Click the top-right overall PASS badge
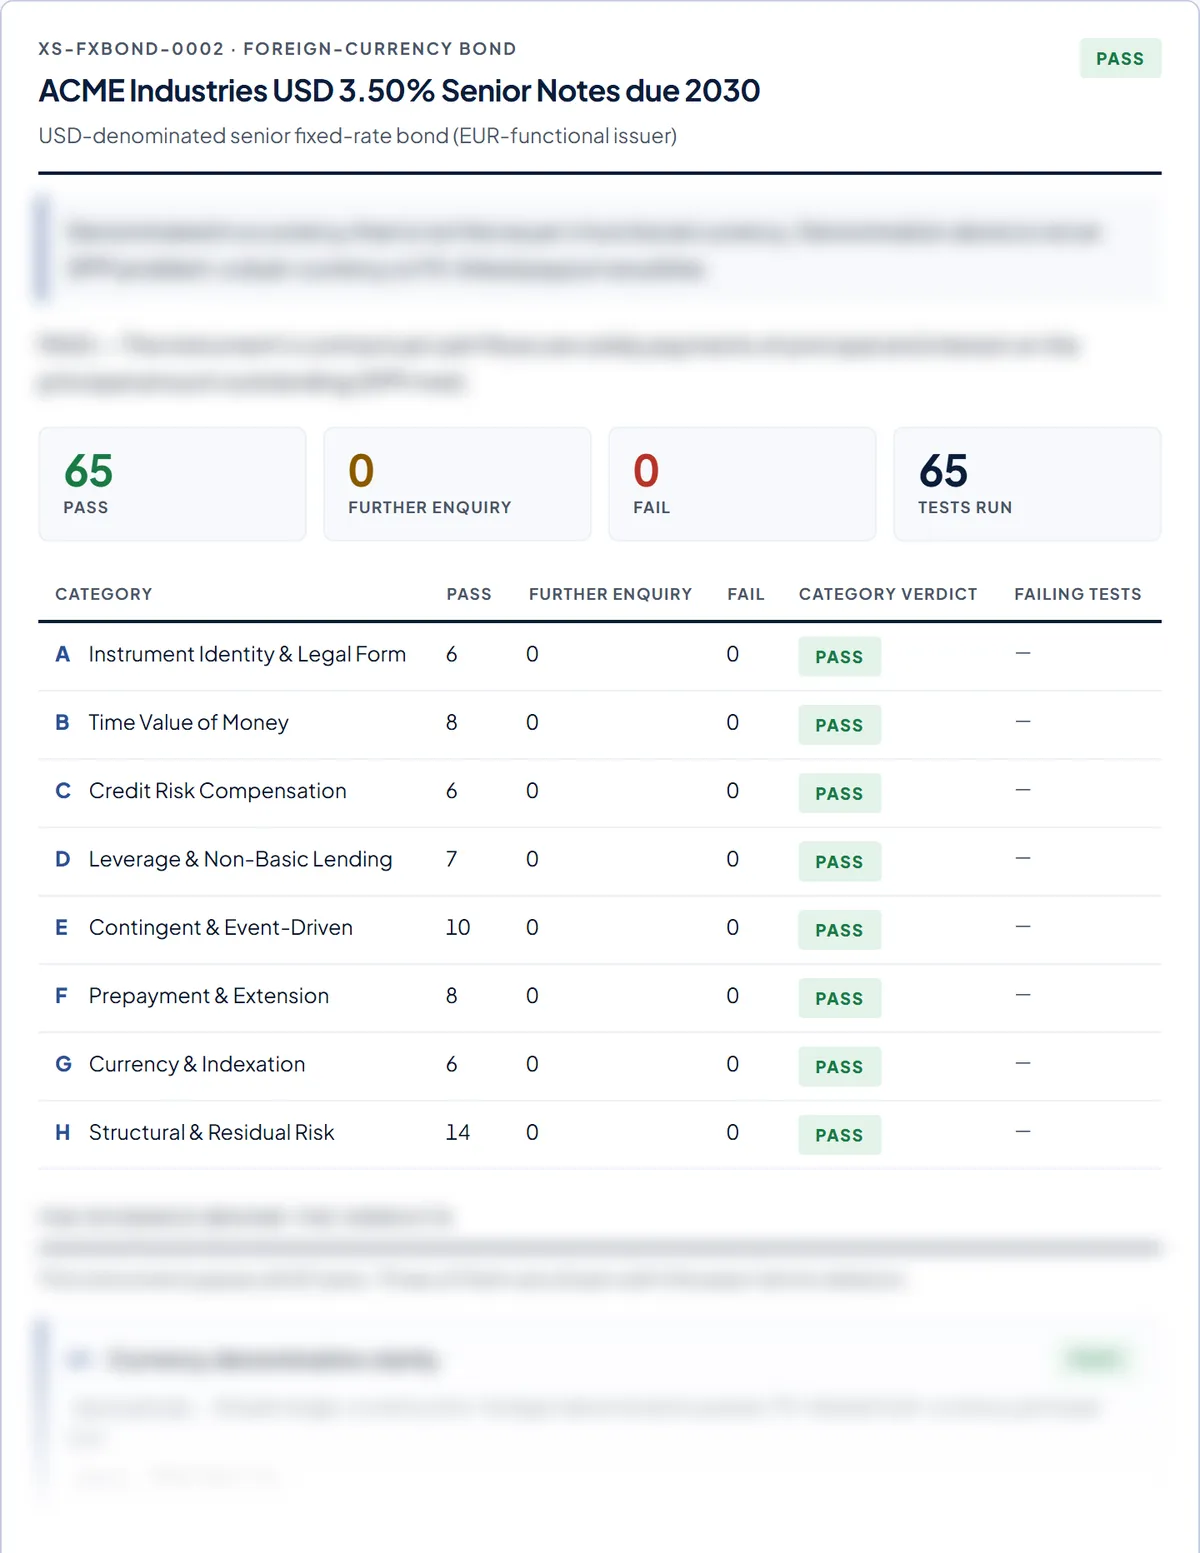Viewport: 1200px width, 1553px height. click(x=1120, y=58)
